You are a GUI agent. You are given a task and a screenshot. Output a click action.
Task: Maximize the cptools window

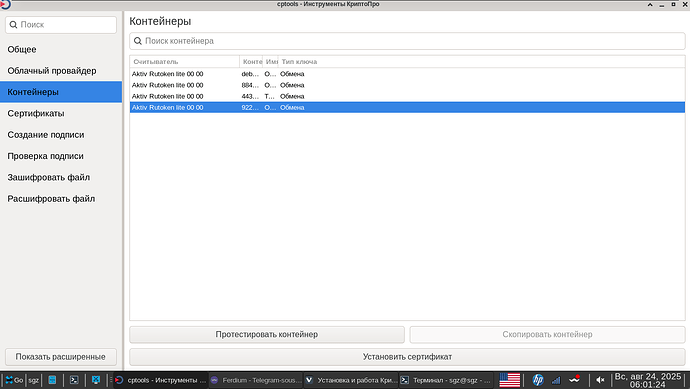[x=673, y=4]
